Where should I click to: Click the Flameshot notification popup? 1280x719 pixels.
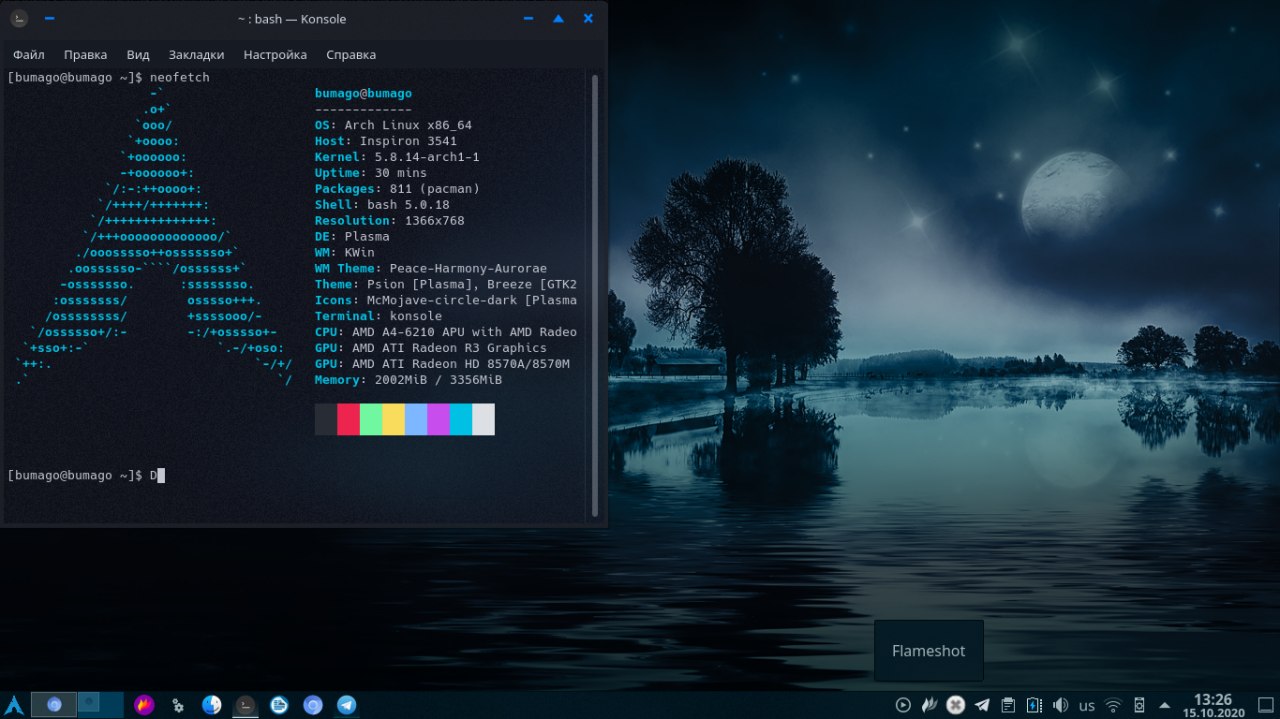click(x=929, y=651)
